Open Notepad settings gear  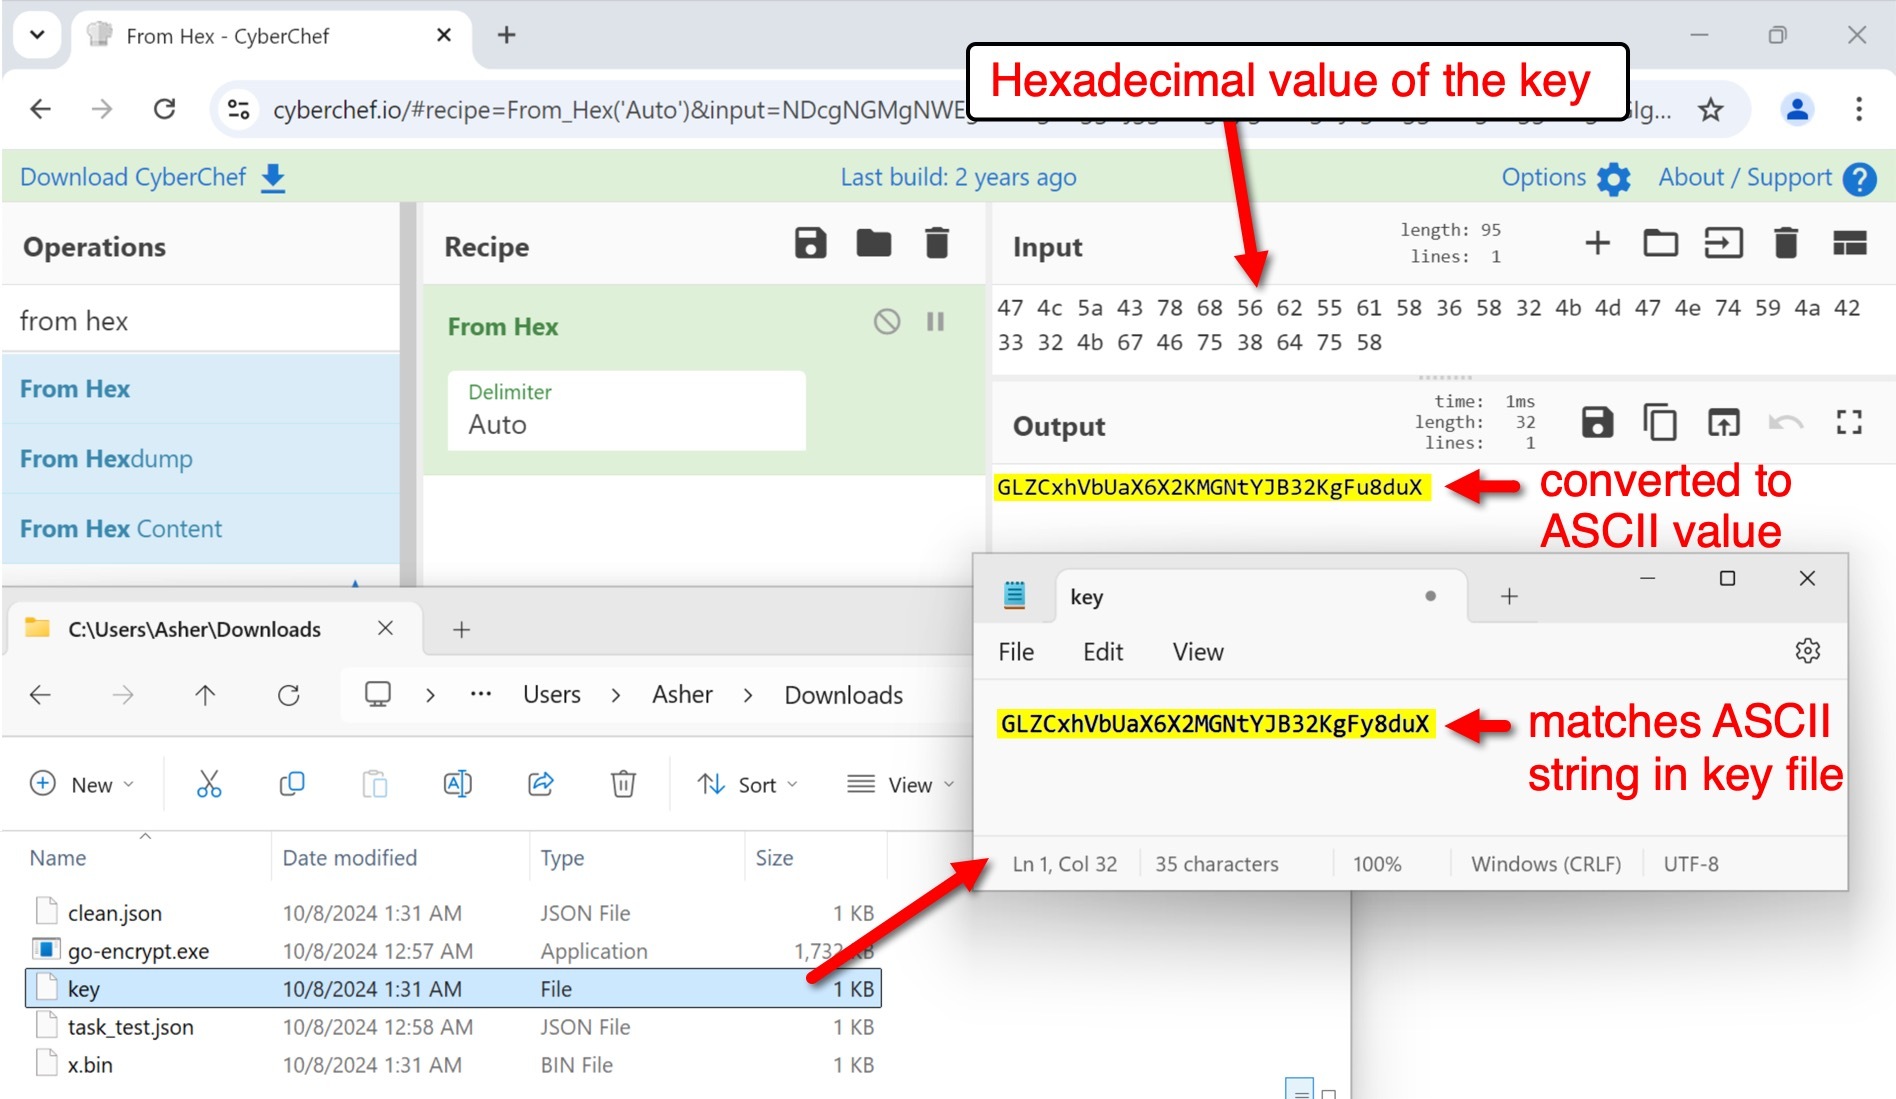tap(1807, 651)
